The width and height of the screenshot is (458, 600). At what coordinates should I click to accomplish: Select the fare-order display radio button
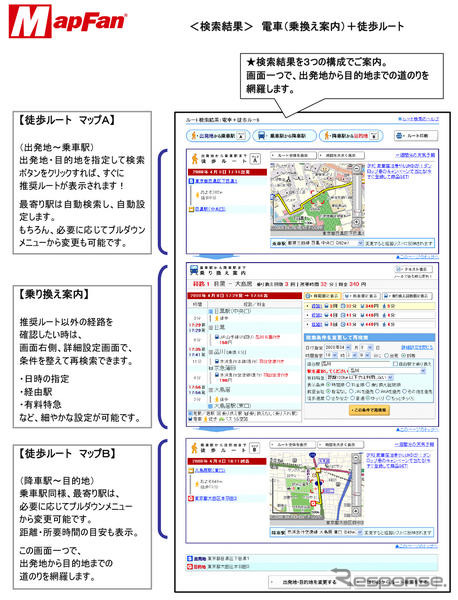(x=349, y=384)
